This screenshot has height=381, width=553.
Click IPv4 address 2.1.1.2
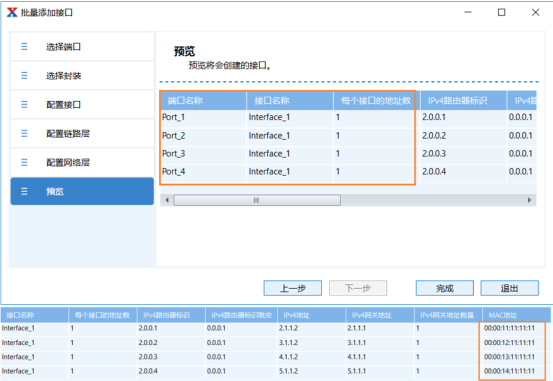pyautogui.click(x=288, y=328)
